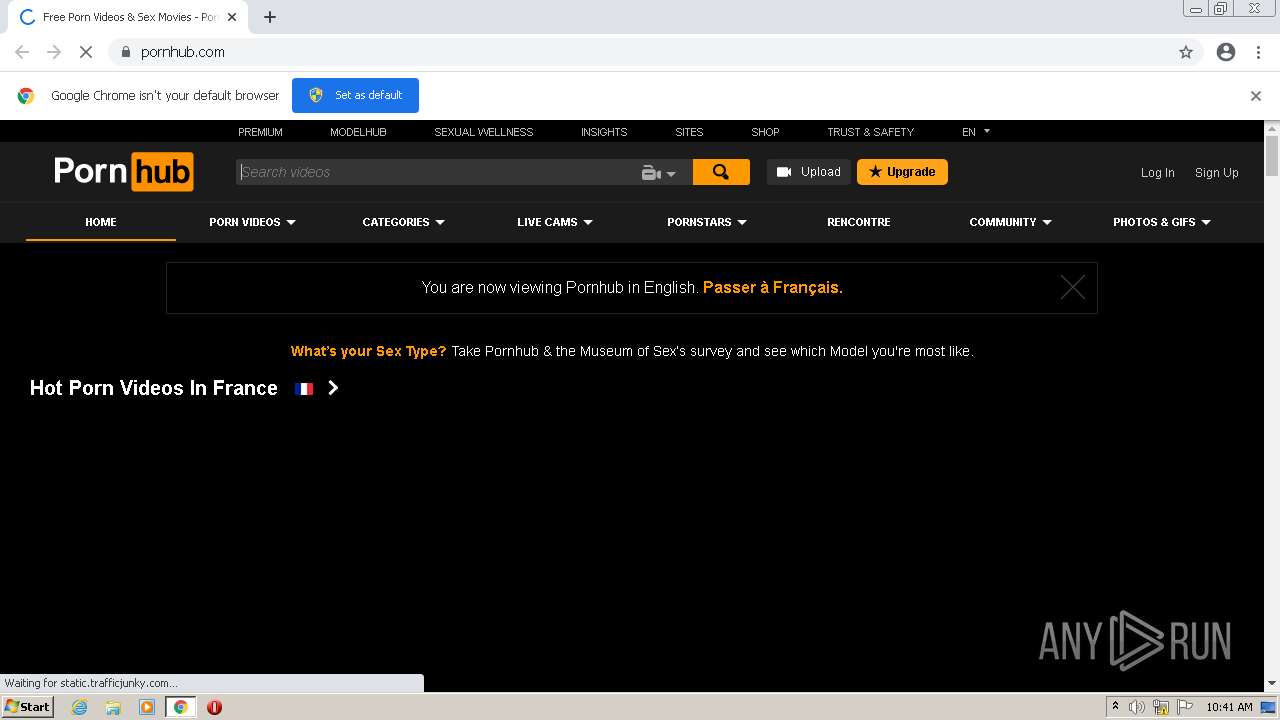The image size is (1280, 720).
Task: Expand the COMMUNITY dropdown menu
Action: (x=1010, y=222)
